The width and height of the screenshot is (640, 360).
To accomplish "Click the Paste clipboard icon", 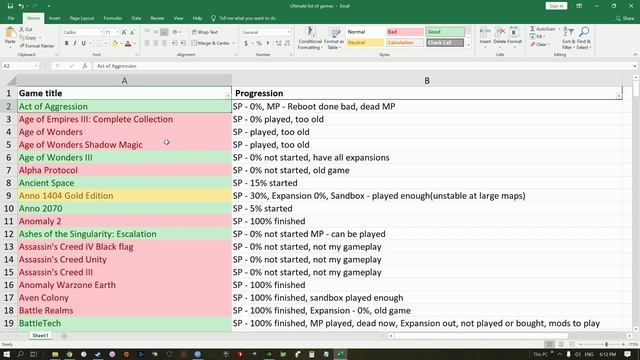I will click(x=10, y=33).
